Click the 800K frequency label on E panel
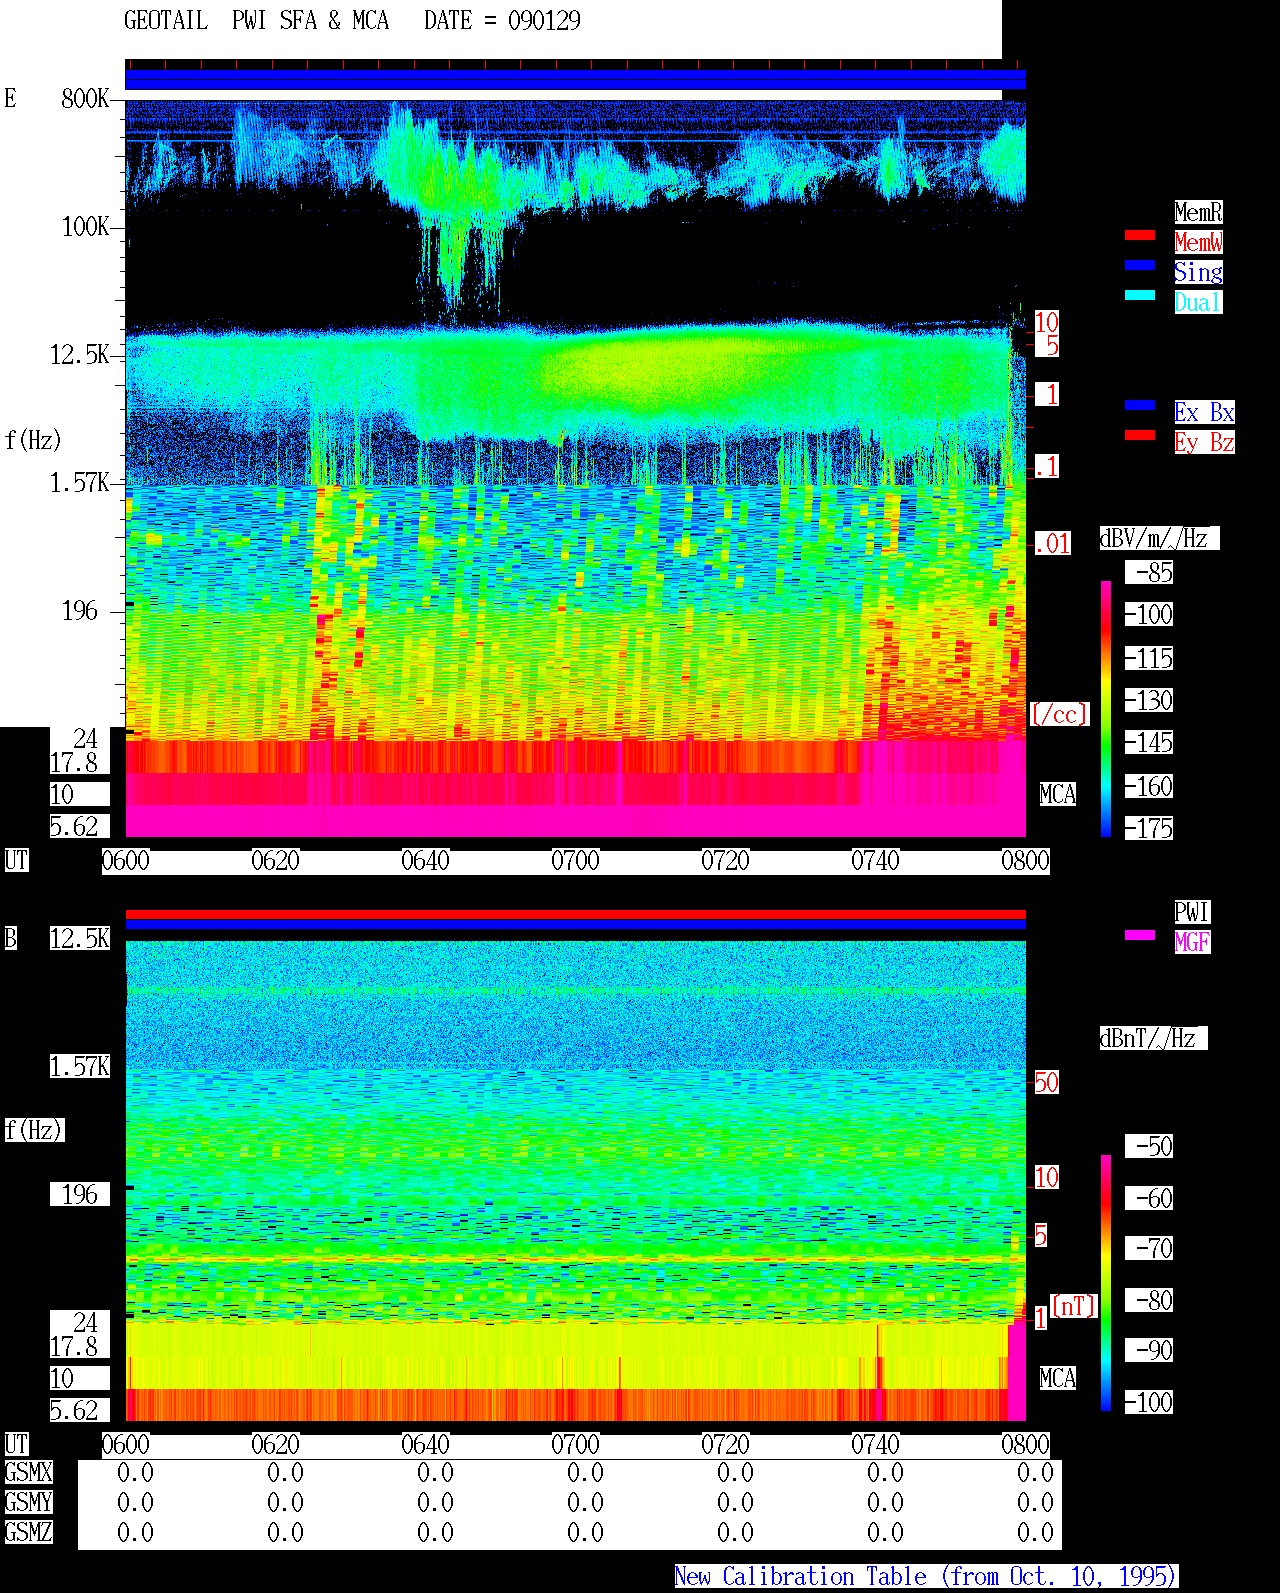Image resolution: width=1280 pixels, height=1593 pixels. point(85,98)
